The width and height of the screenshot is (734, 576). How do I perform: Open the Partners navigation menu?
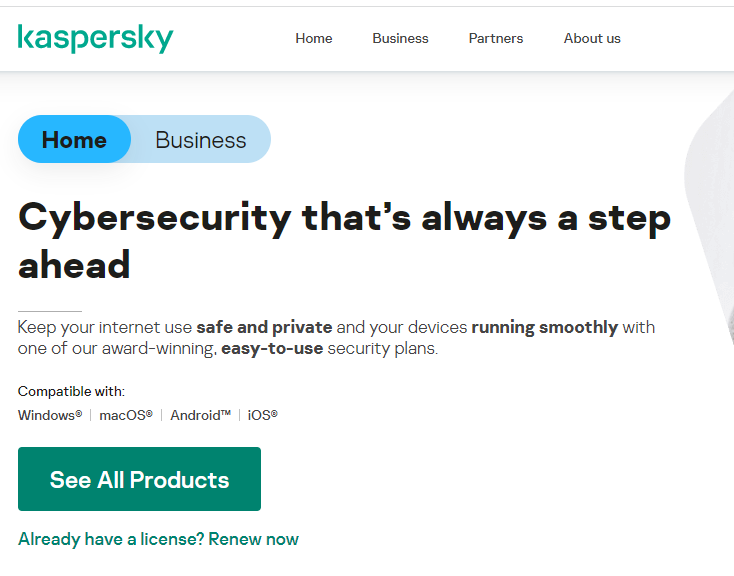click(496, 39)
